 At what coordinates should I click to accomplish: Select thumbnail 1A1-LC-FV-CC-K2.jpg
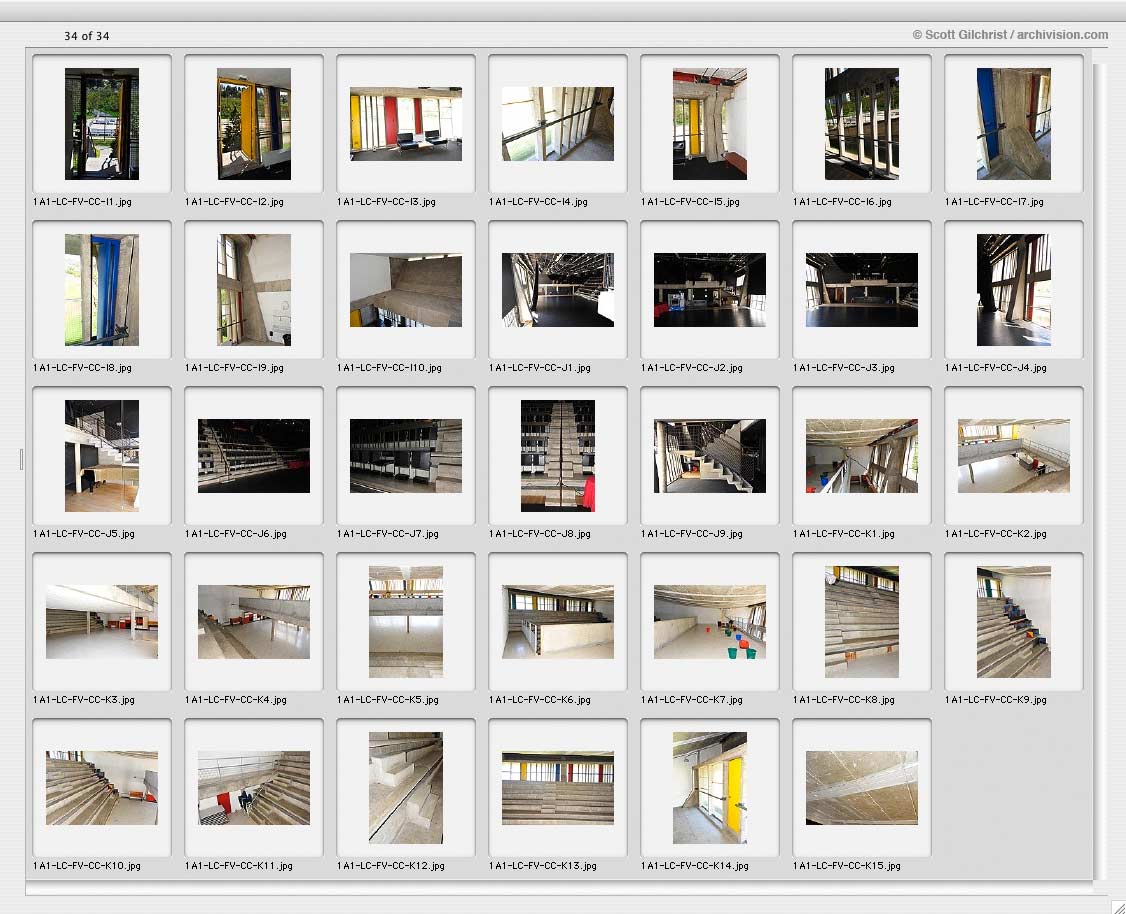[x=1014, y=456]
